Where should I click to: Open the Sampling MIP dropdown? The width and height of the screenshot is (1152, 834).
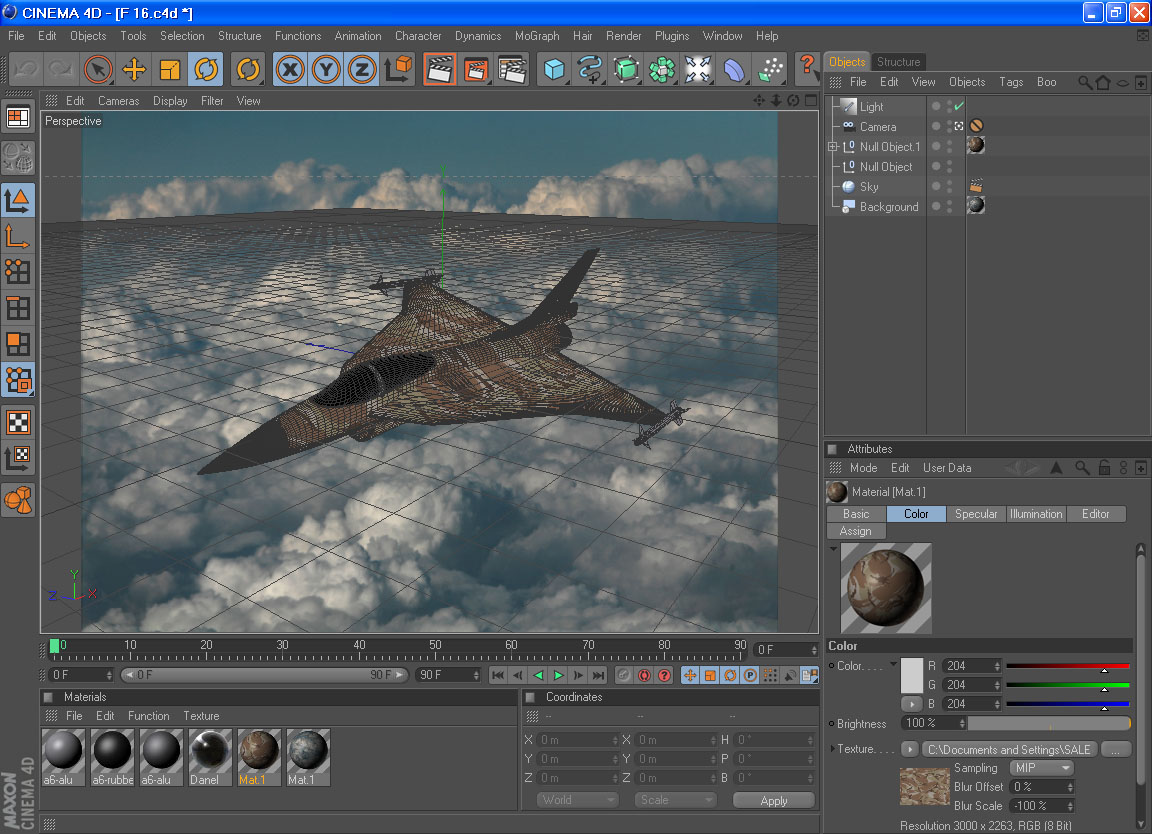click(x=1042, y=768)
